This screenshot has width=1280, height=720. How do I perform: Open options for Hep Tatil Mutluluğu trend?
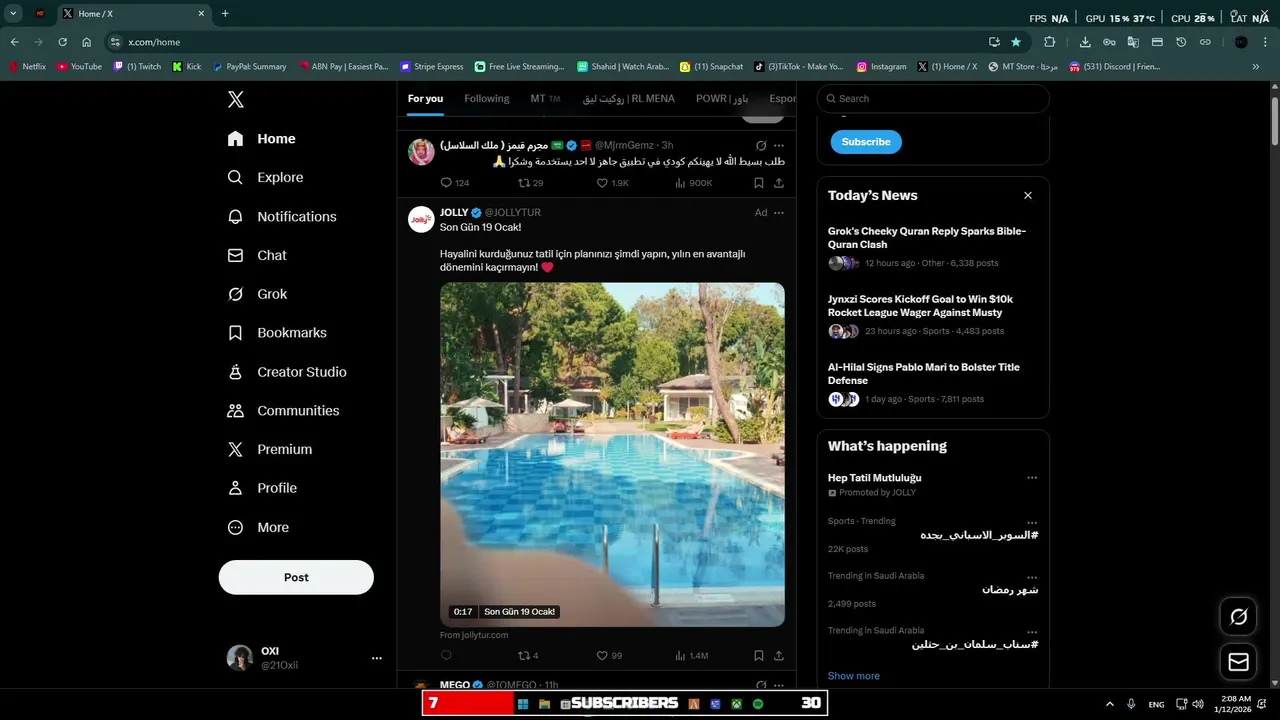point(1032,478)
